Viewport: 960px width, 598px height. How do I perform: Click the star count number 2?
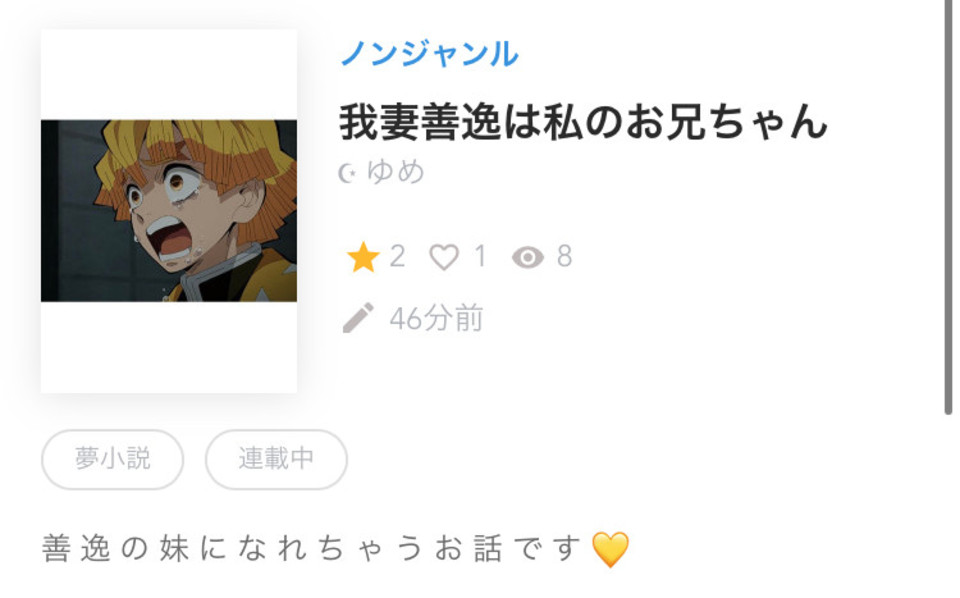point(397,256)
